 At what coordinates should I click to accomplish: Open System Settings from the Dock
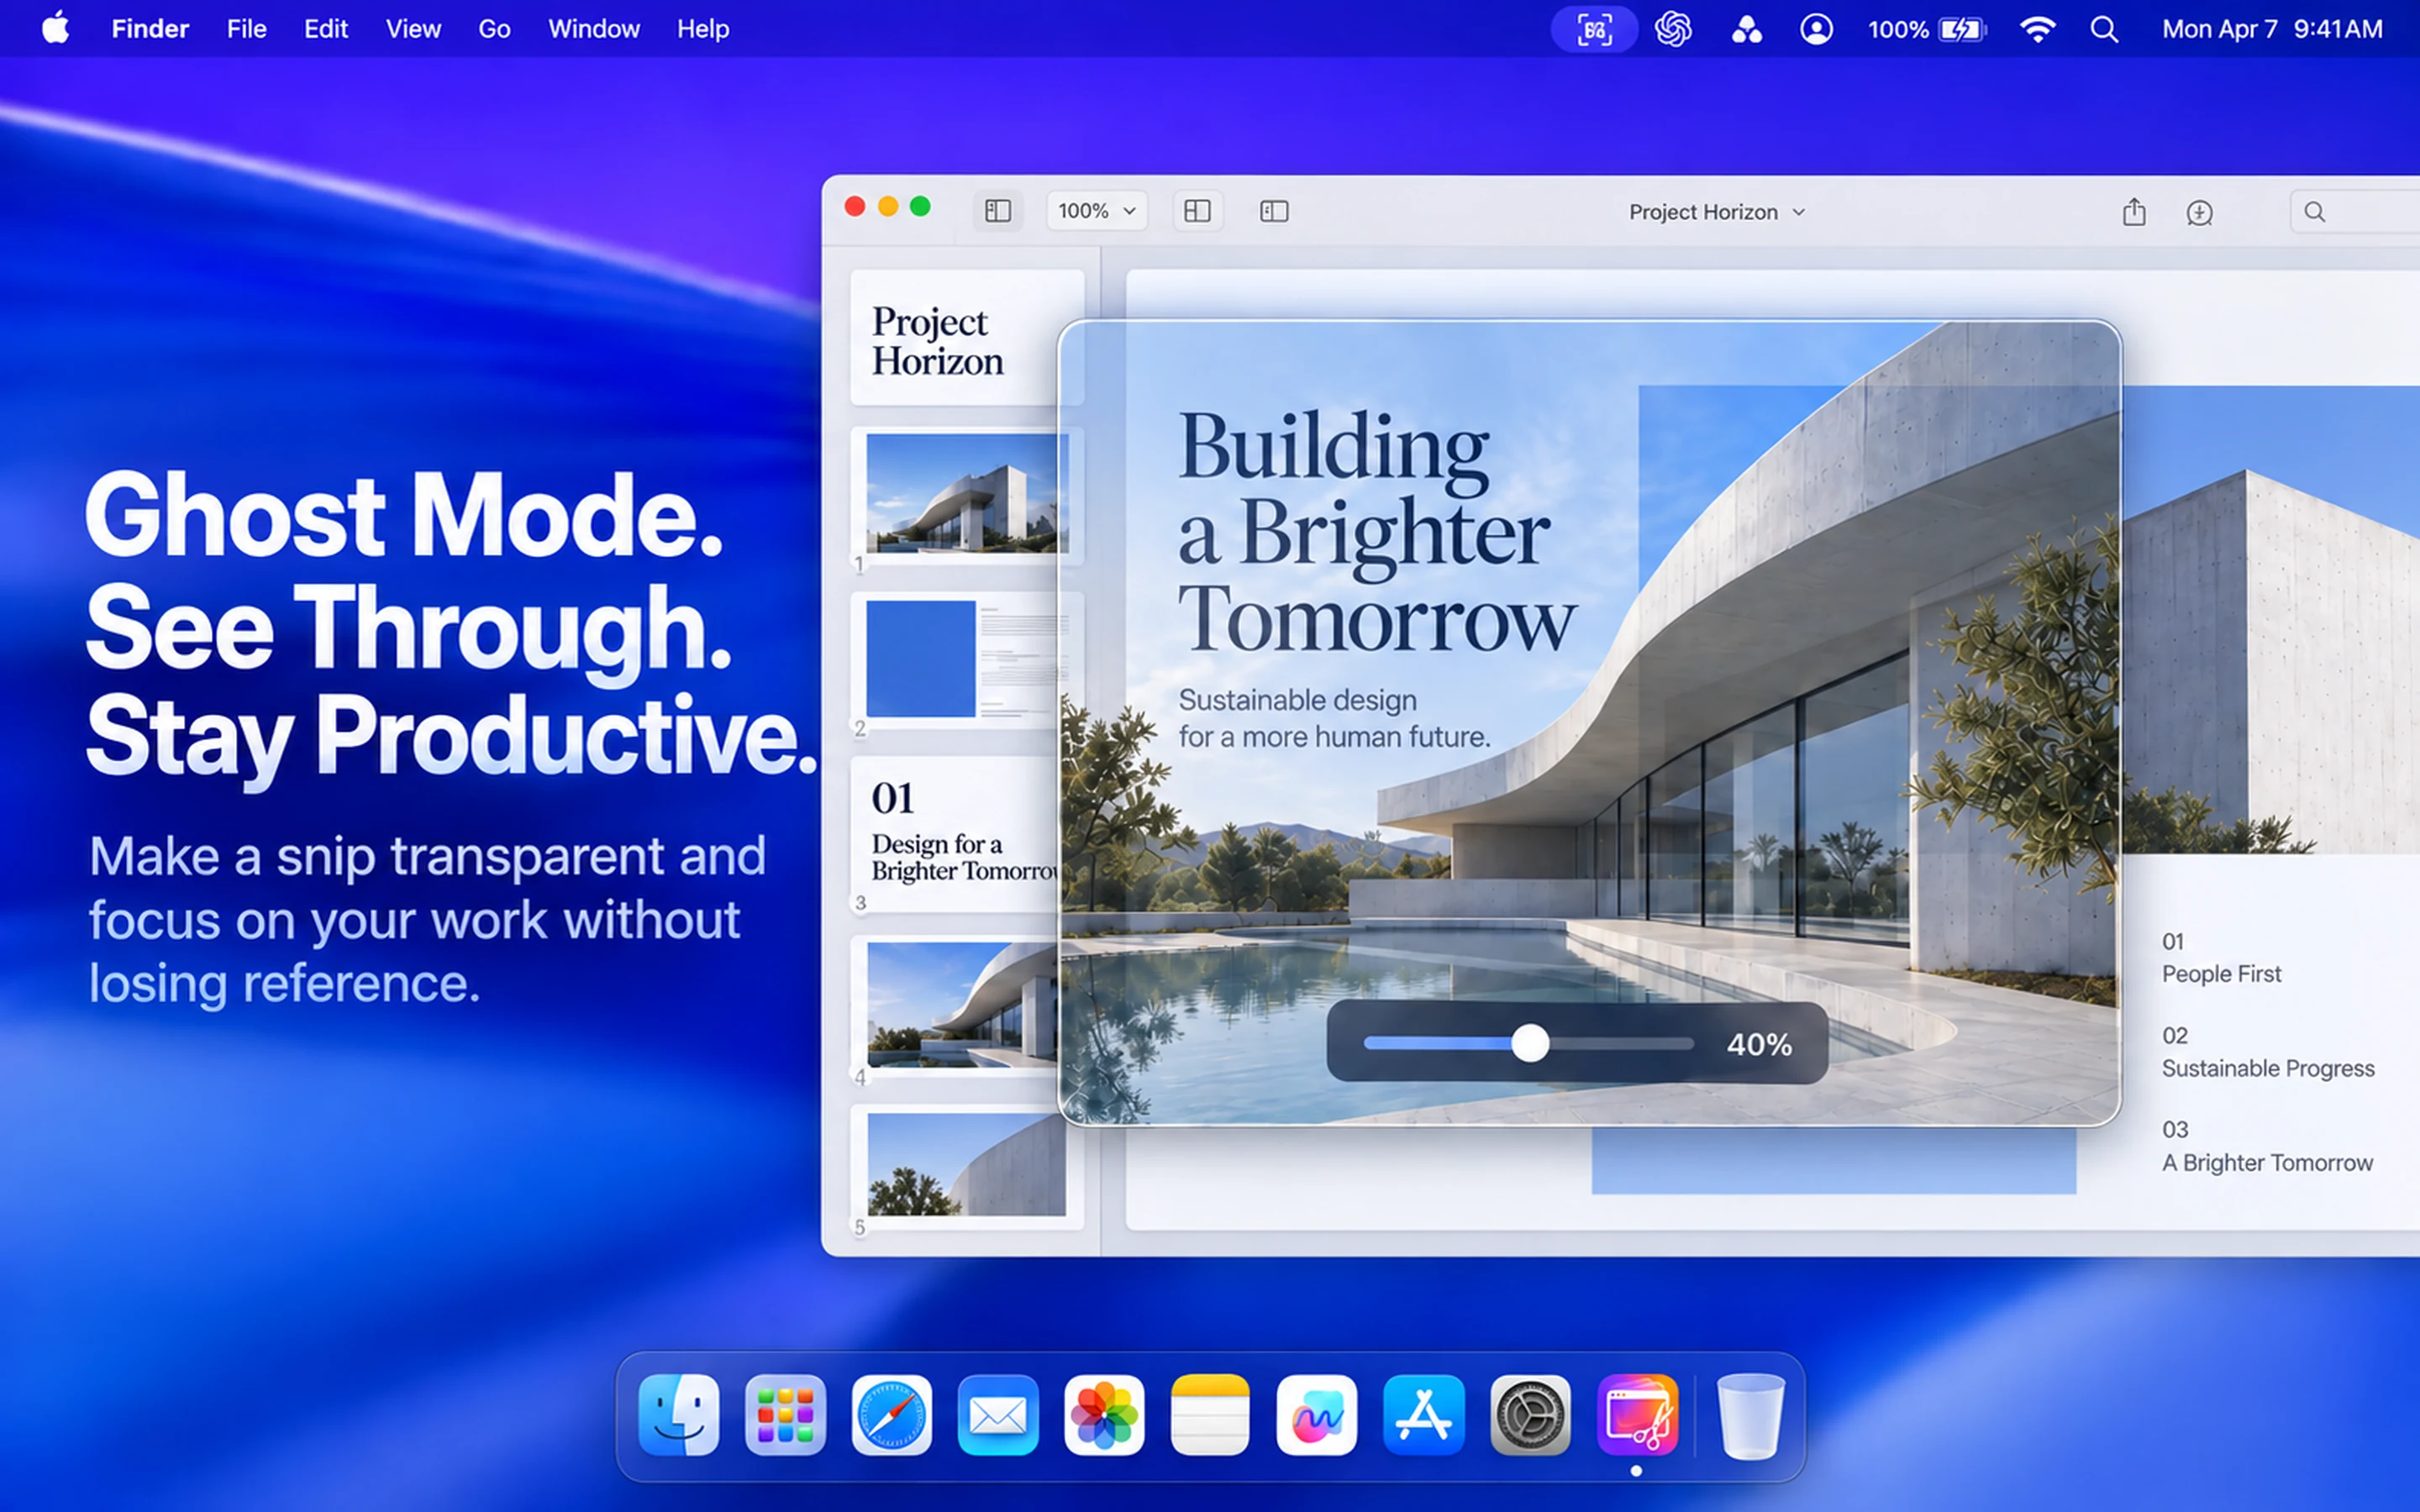click(x=1530, y=1415)
